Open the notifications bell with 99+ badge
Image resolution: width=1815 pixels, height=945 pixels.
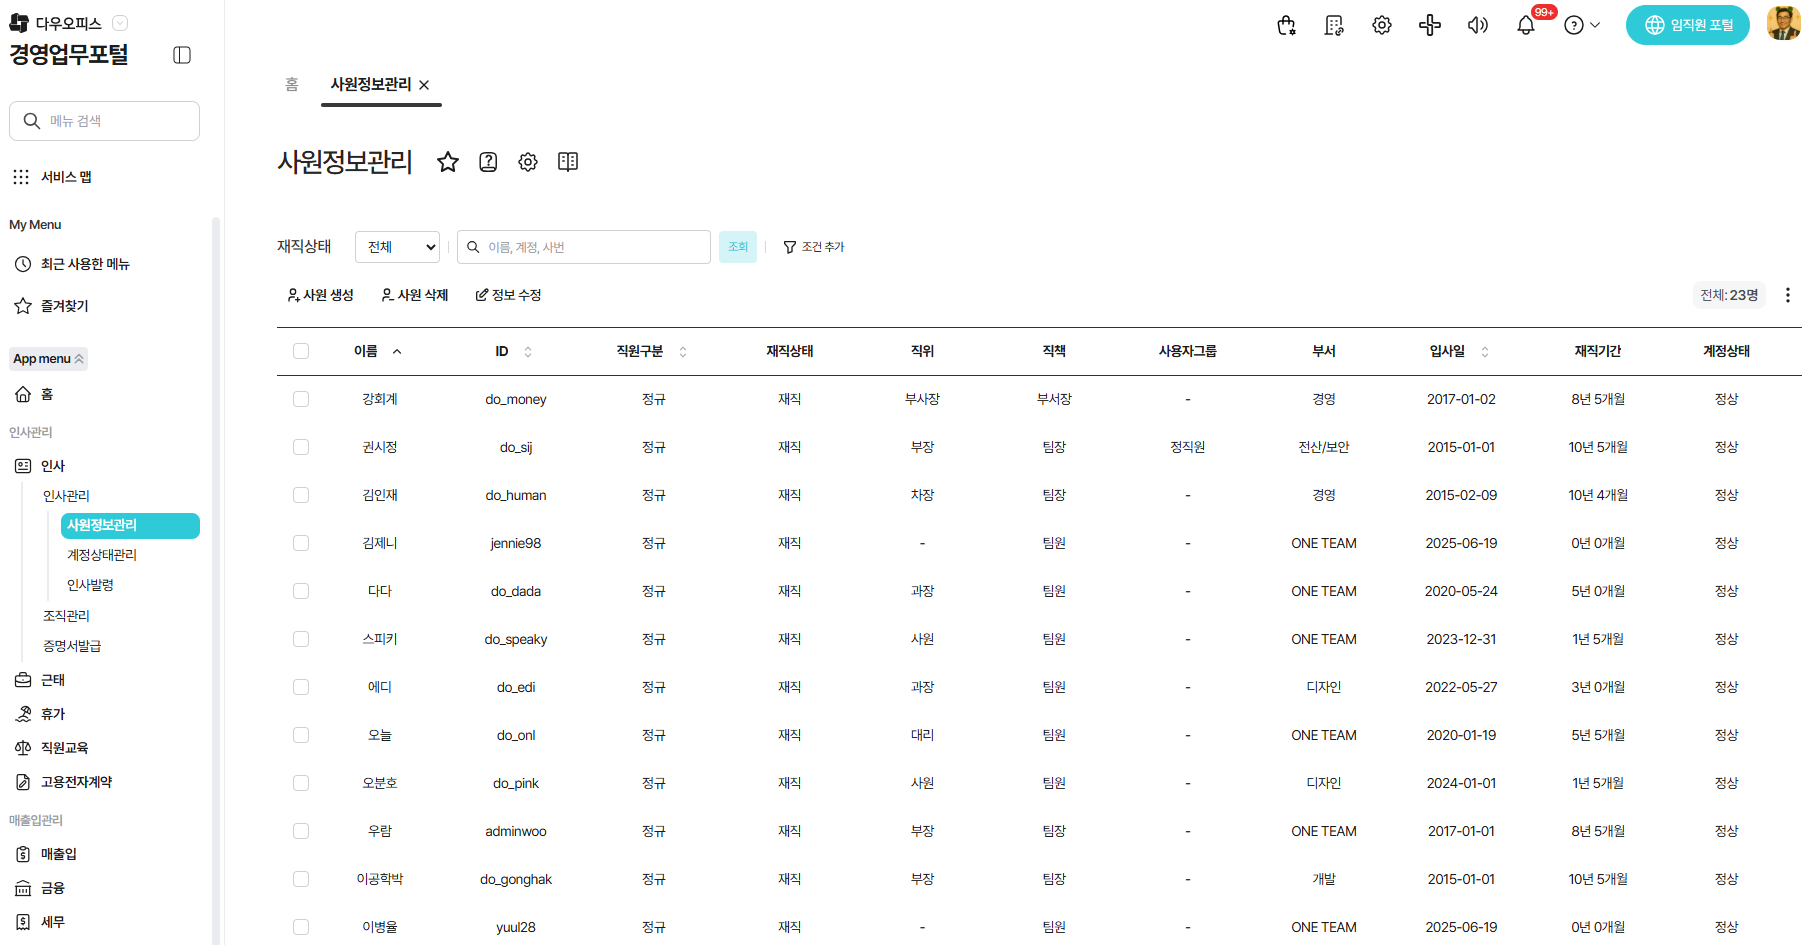click(x=1526, y=25)
